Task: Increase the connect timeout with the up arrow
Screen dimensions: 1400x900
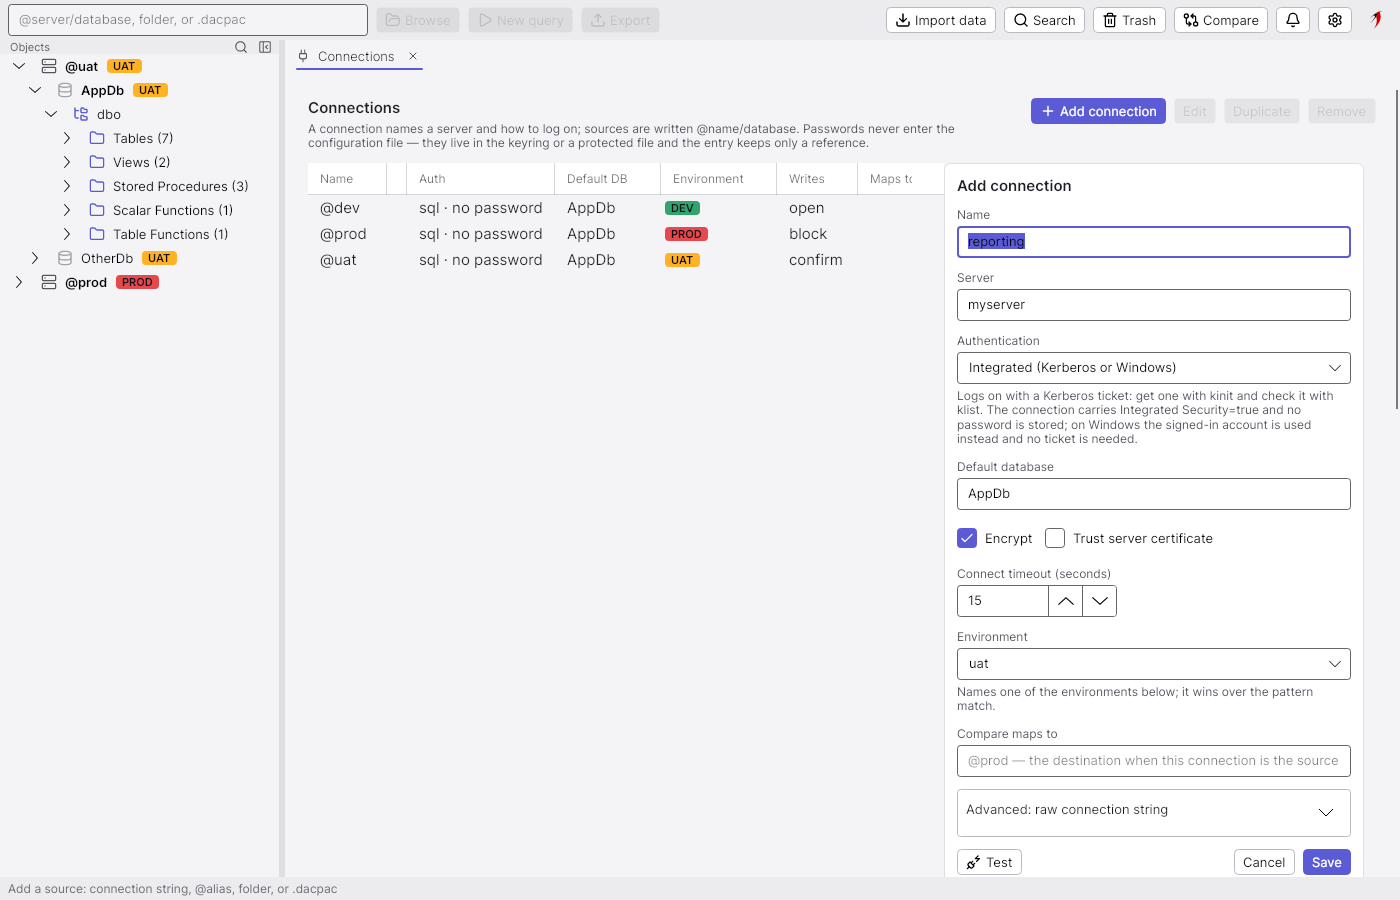Action: click(1066, 601)
